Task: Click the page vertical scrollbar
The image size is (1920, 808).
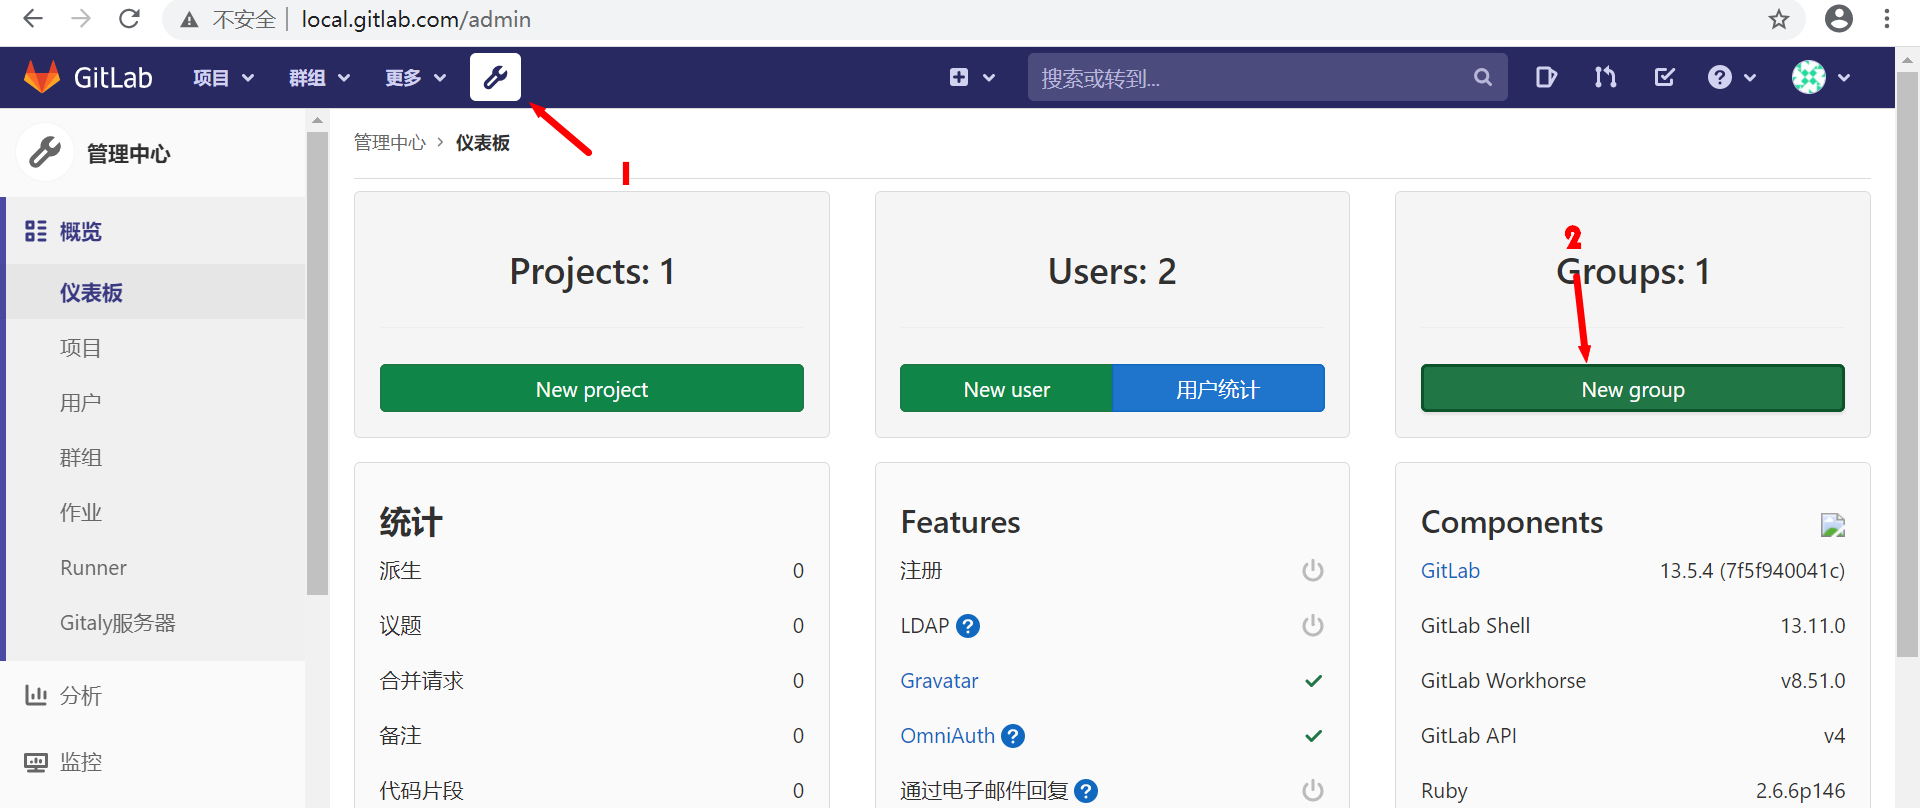Action: [1907, 364]
